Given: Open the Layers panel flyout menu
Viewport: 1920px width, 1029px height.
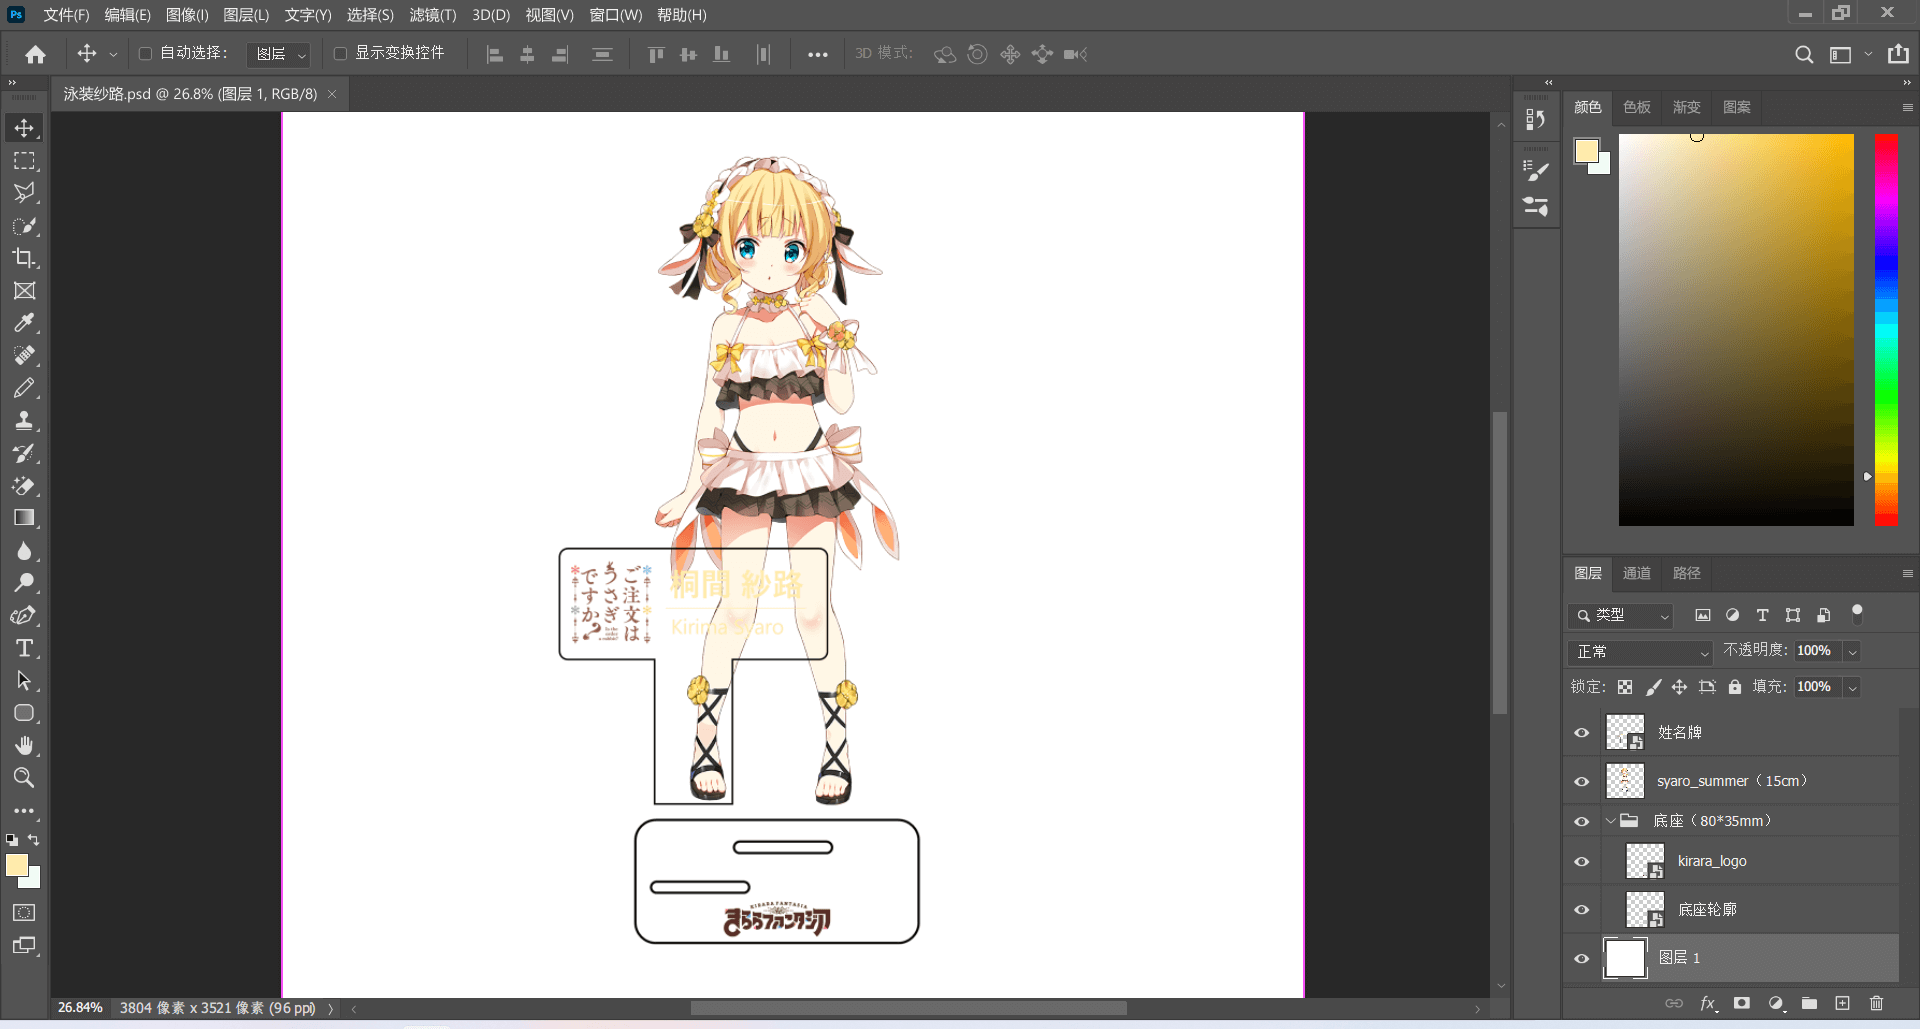Looking at the screenshot, I should pos(1907,573).
